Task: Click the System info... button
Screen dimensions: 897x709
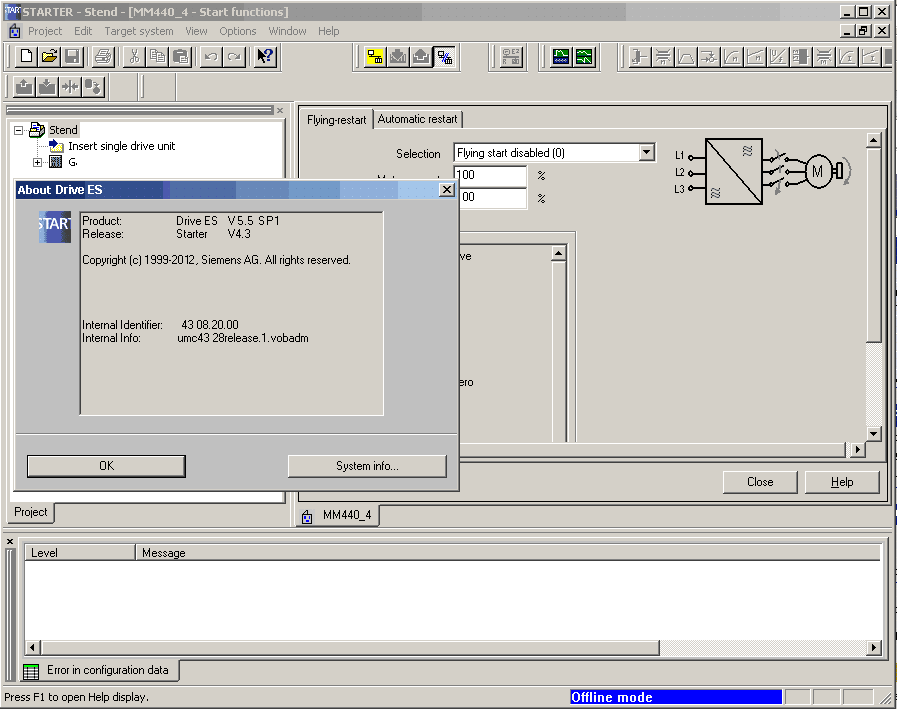Action: click(x=367, y=466)
